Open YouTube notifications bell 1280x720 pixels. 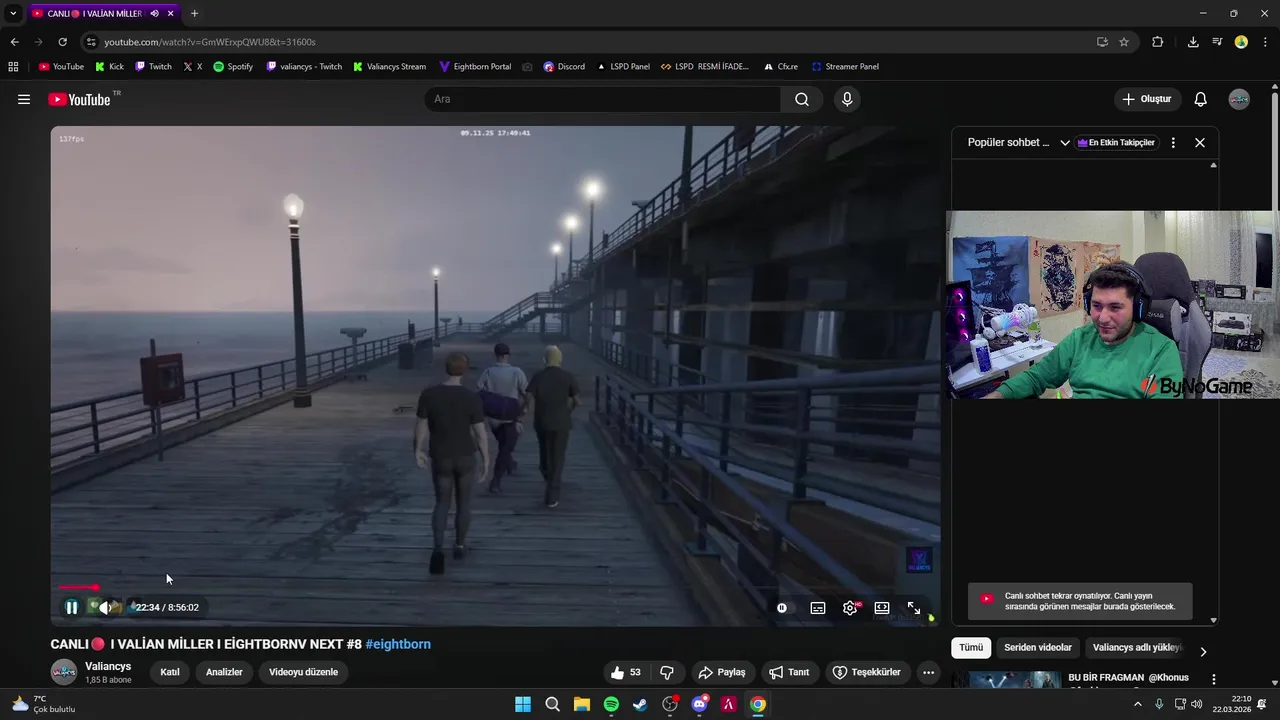pyautogui.click(x=1201, y=99)
